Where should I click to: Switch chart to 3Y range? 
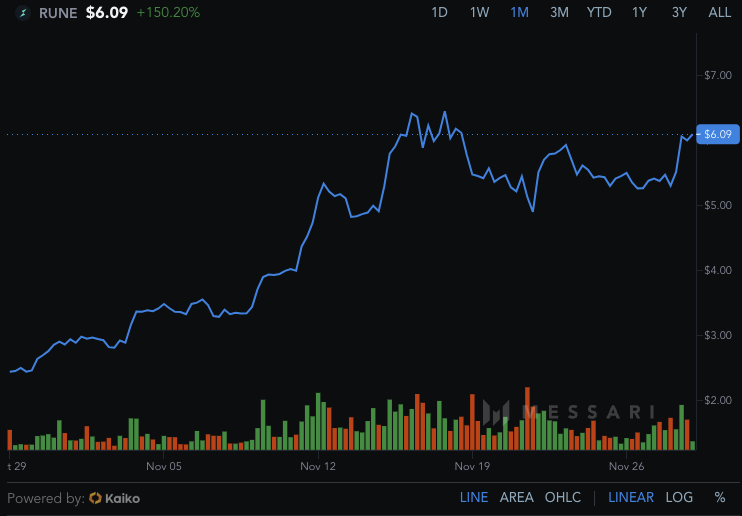click(x=679, y=12)
